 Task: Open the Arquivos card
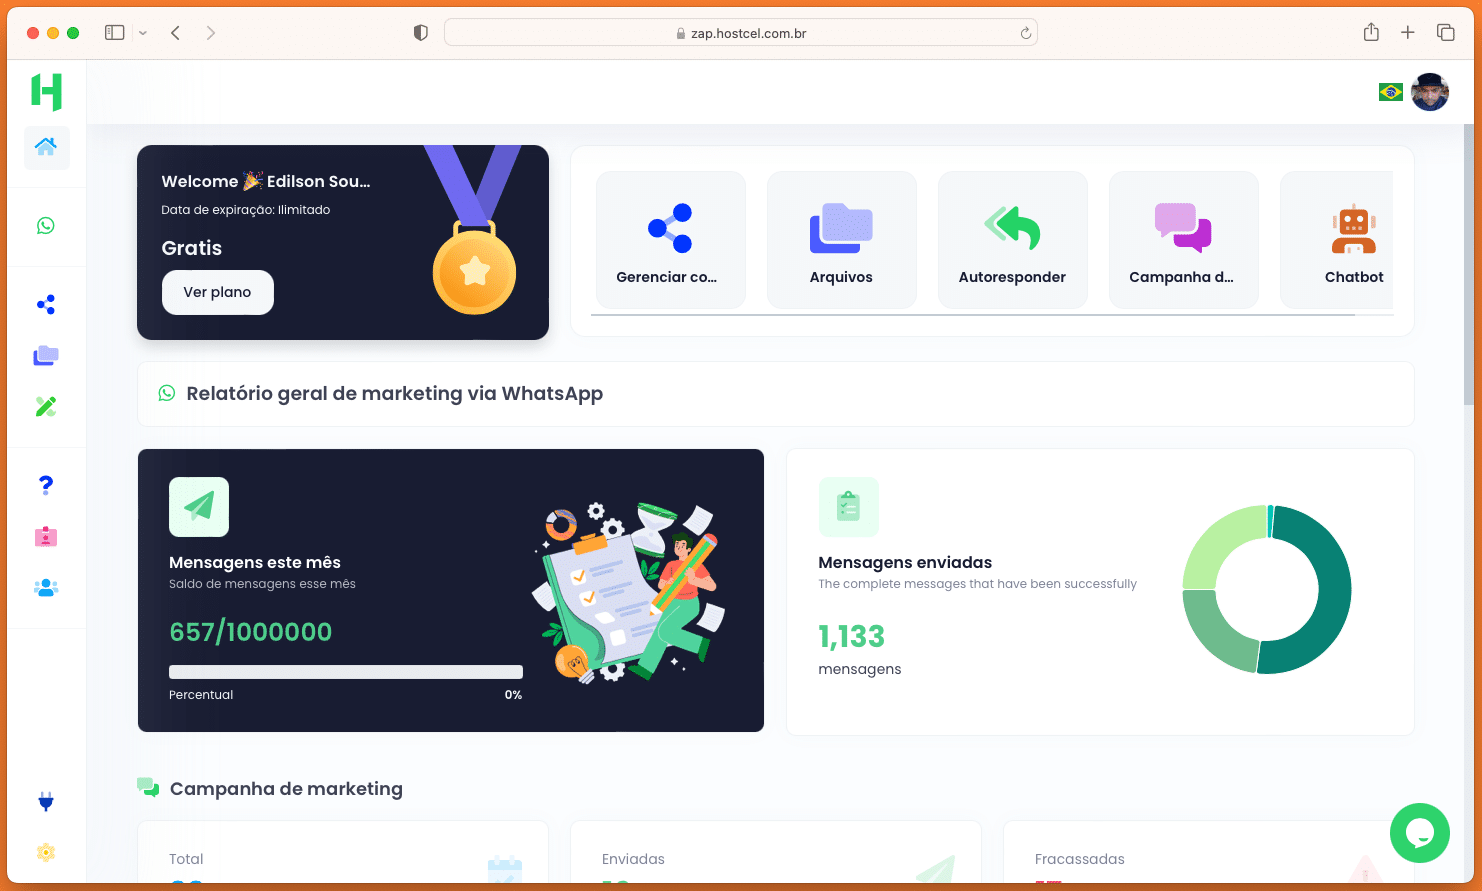pos(842,240)
